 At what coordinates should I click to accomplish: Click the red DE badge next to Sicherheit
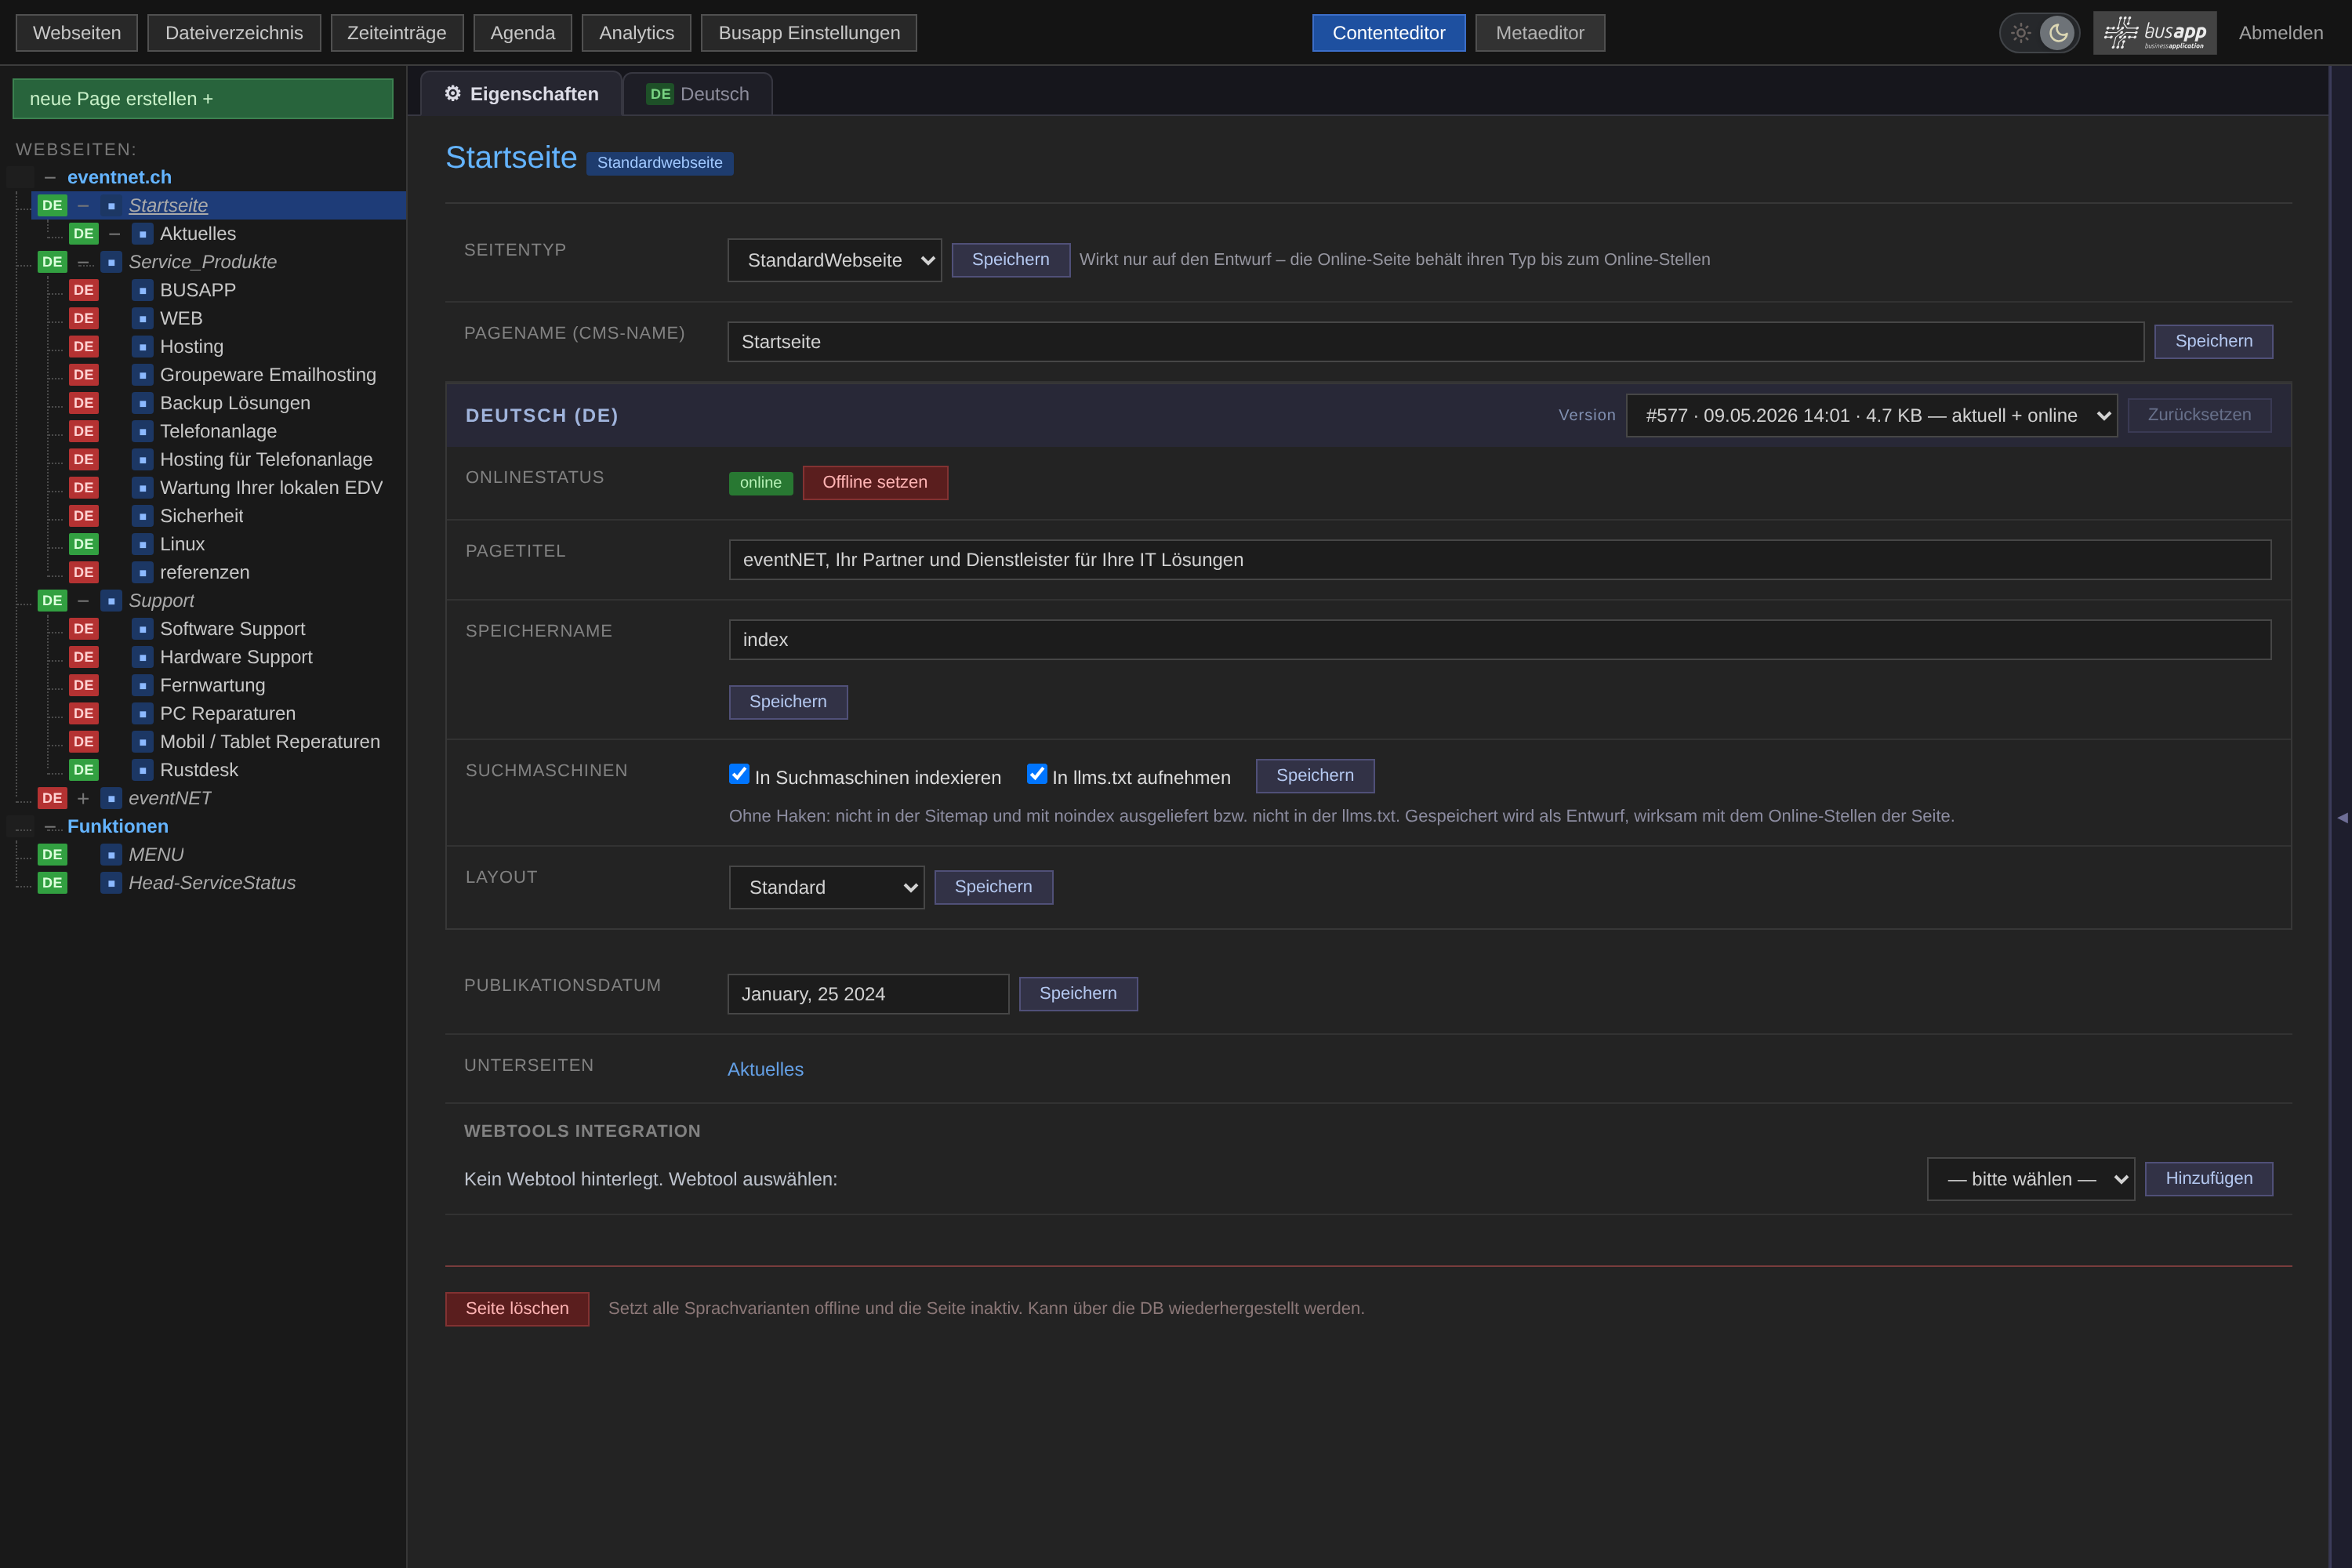pos(84,516)
